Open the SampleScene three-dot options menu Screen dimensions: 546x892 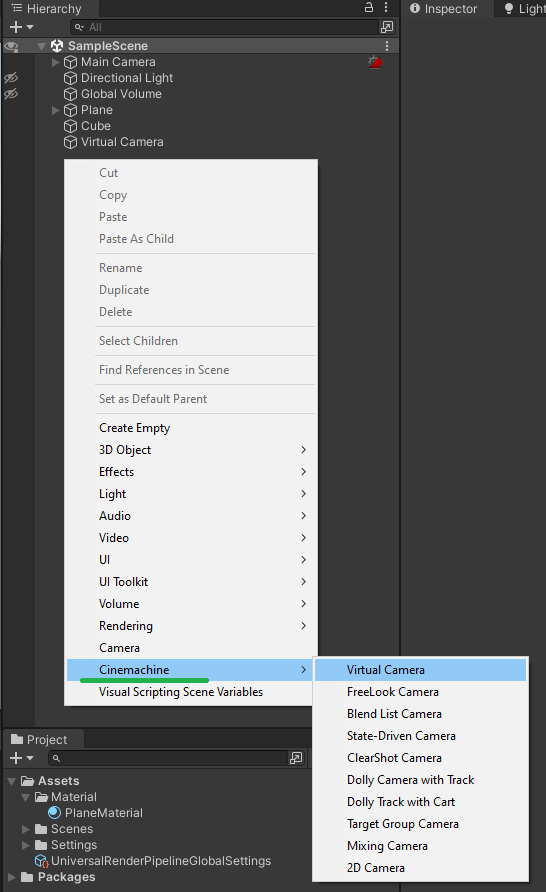pyautogui.click(x=387, y=46)
